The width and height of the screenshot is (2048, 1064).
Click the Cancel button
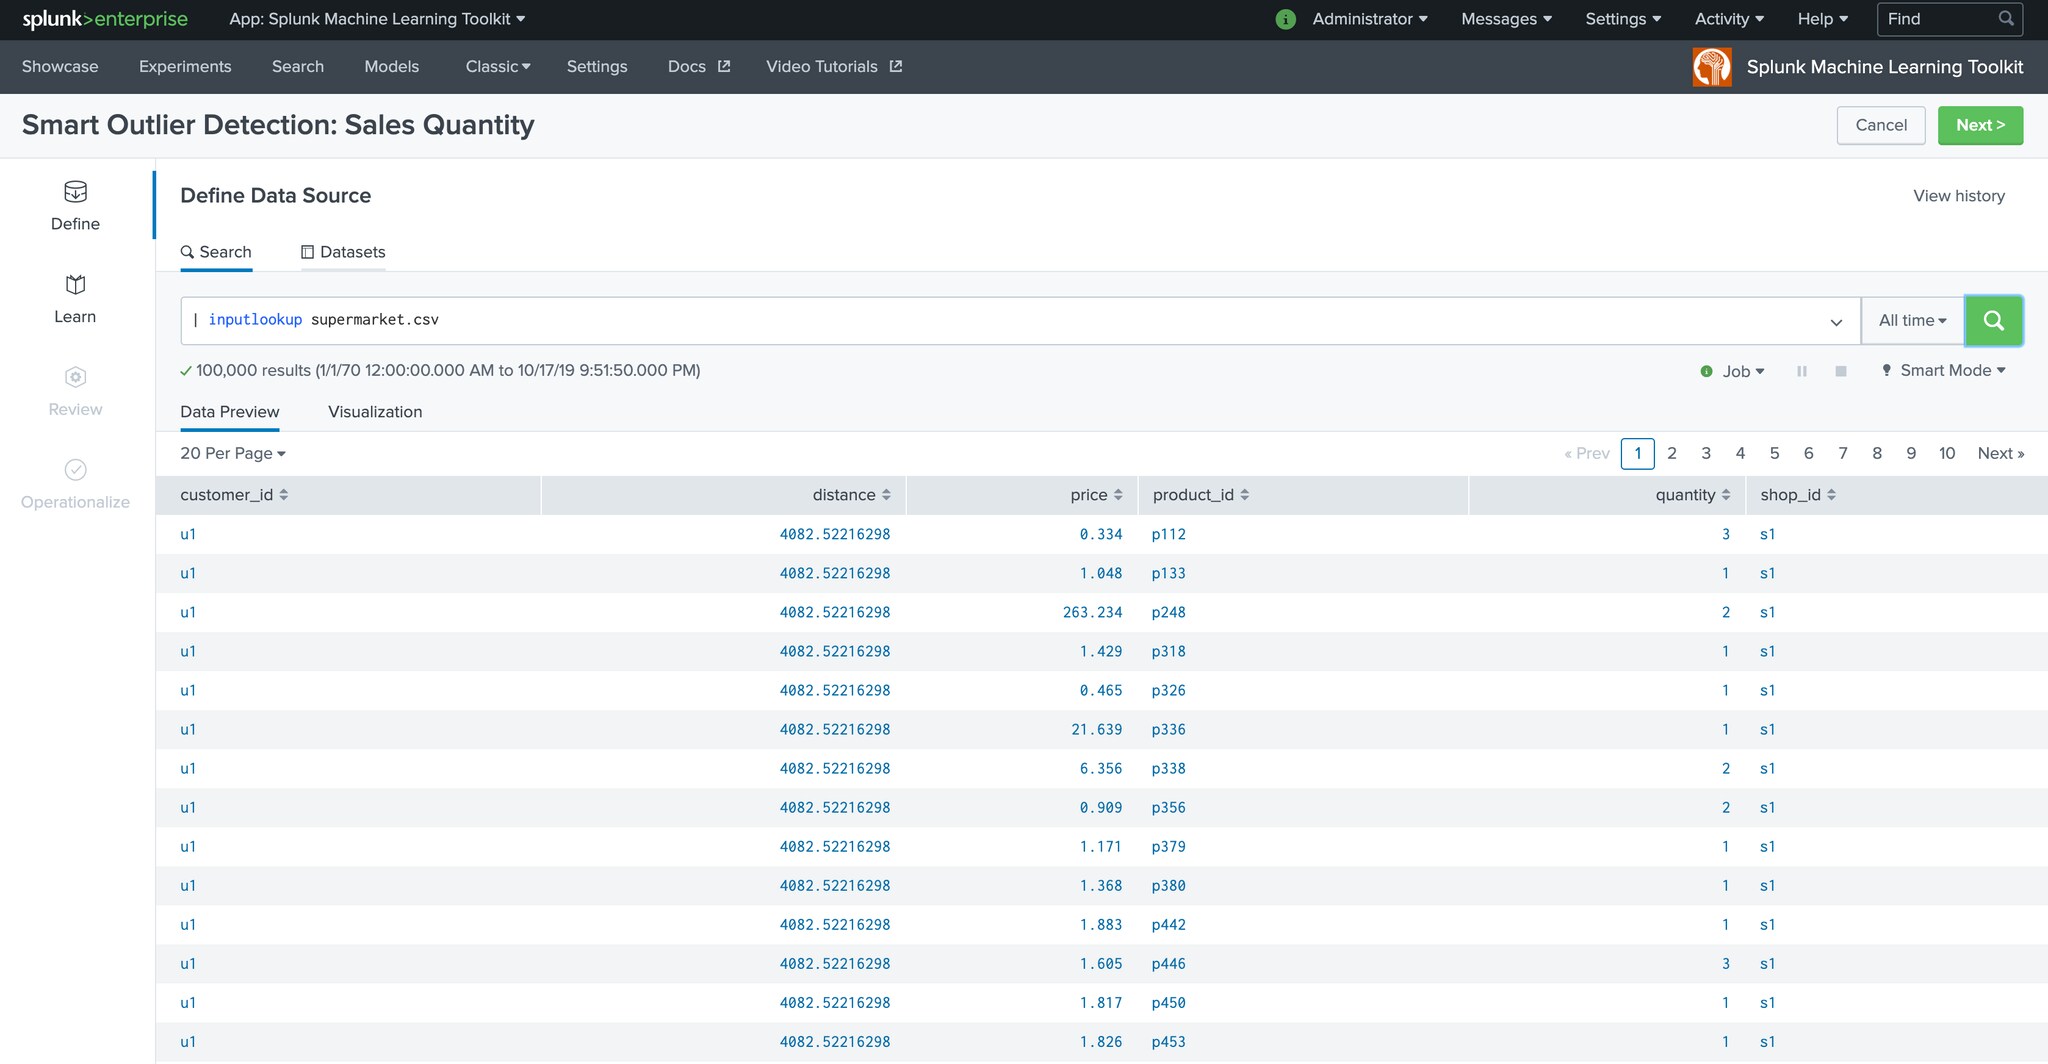[x=1881, y=125]
